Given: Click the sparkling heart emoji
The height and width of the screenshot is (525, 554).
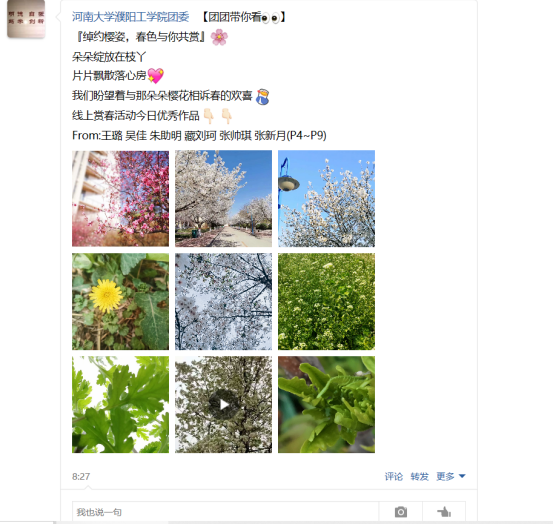Looking at the screenshot, I should click(x=155, y=75).
